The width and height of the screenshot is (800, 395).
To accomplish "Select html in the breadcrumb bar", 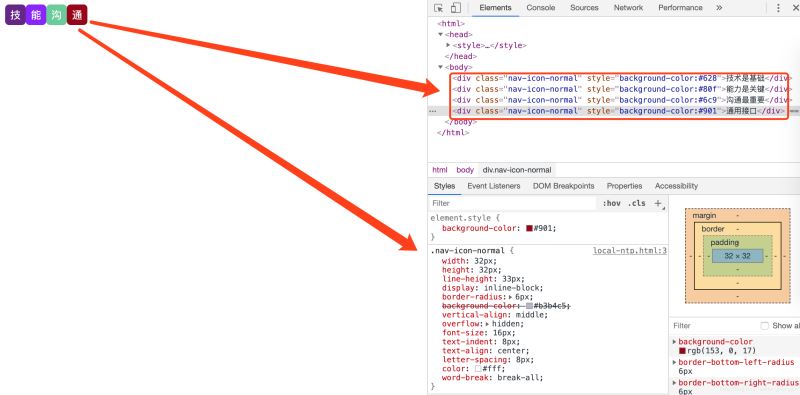I will [x=440, y=170].
